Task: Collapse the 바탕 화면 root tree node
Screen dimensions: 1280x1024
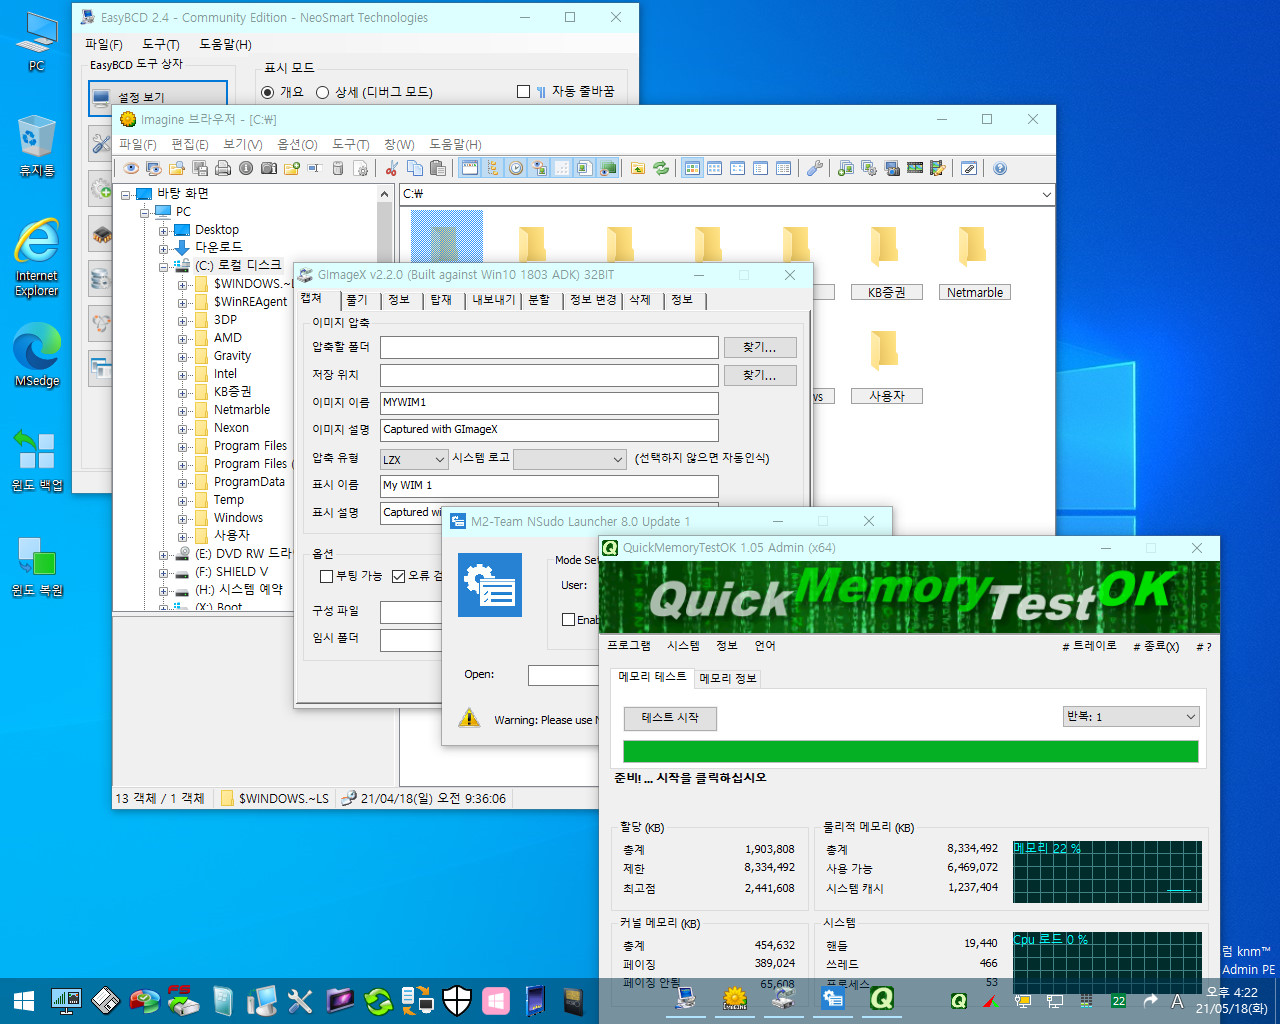Action: click(x=125, y=194)
